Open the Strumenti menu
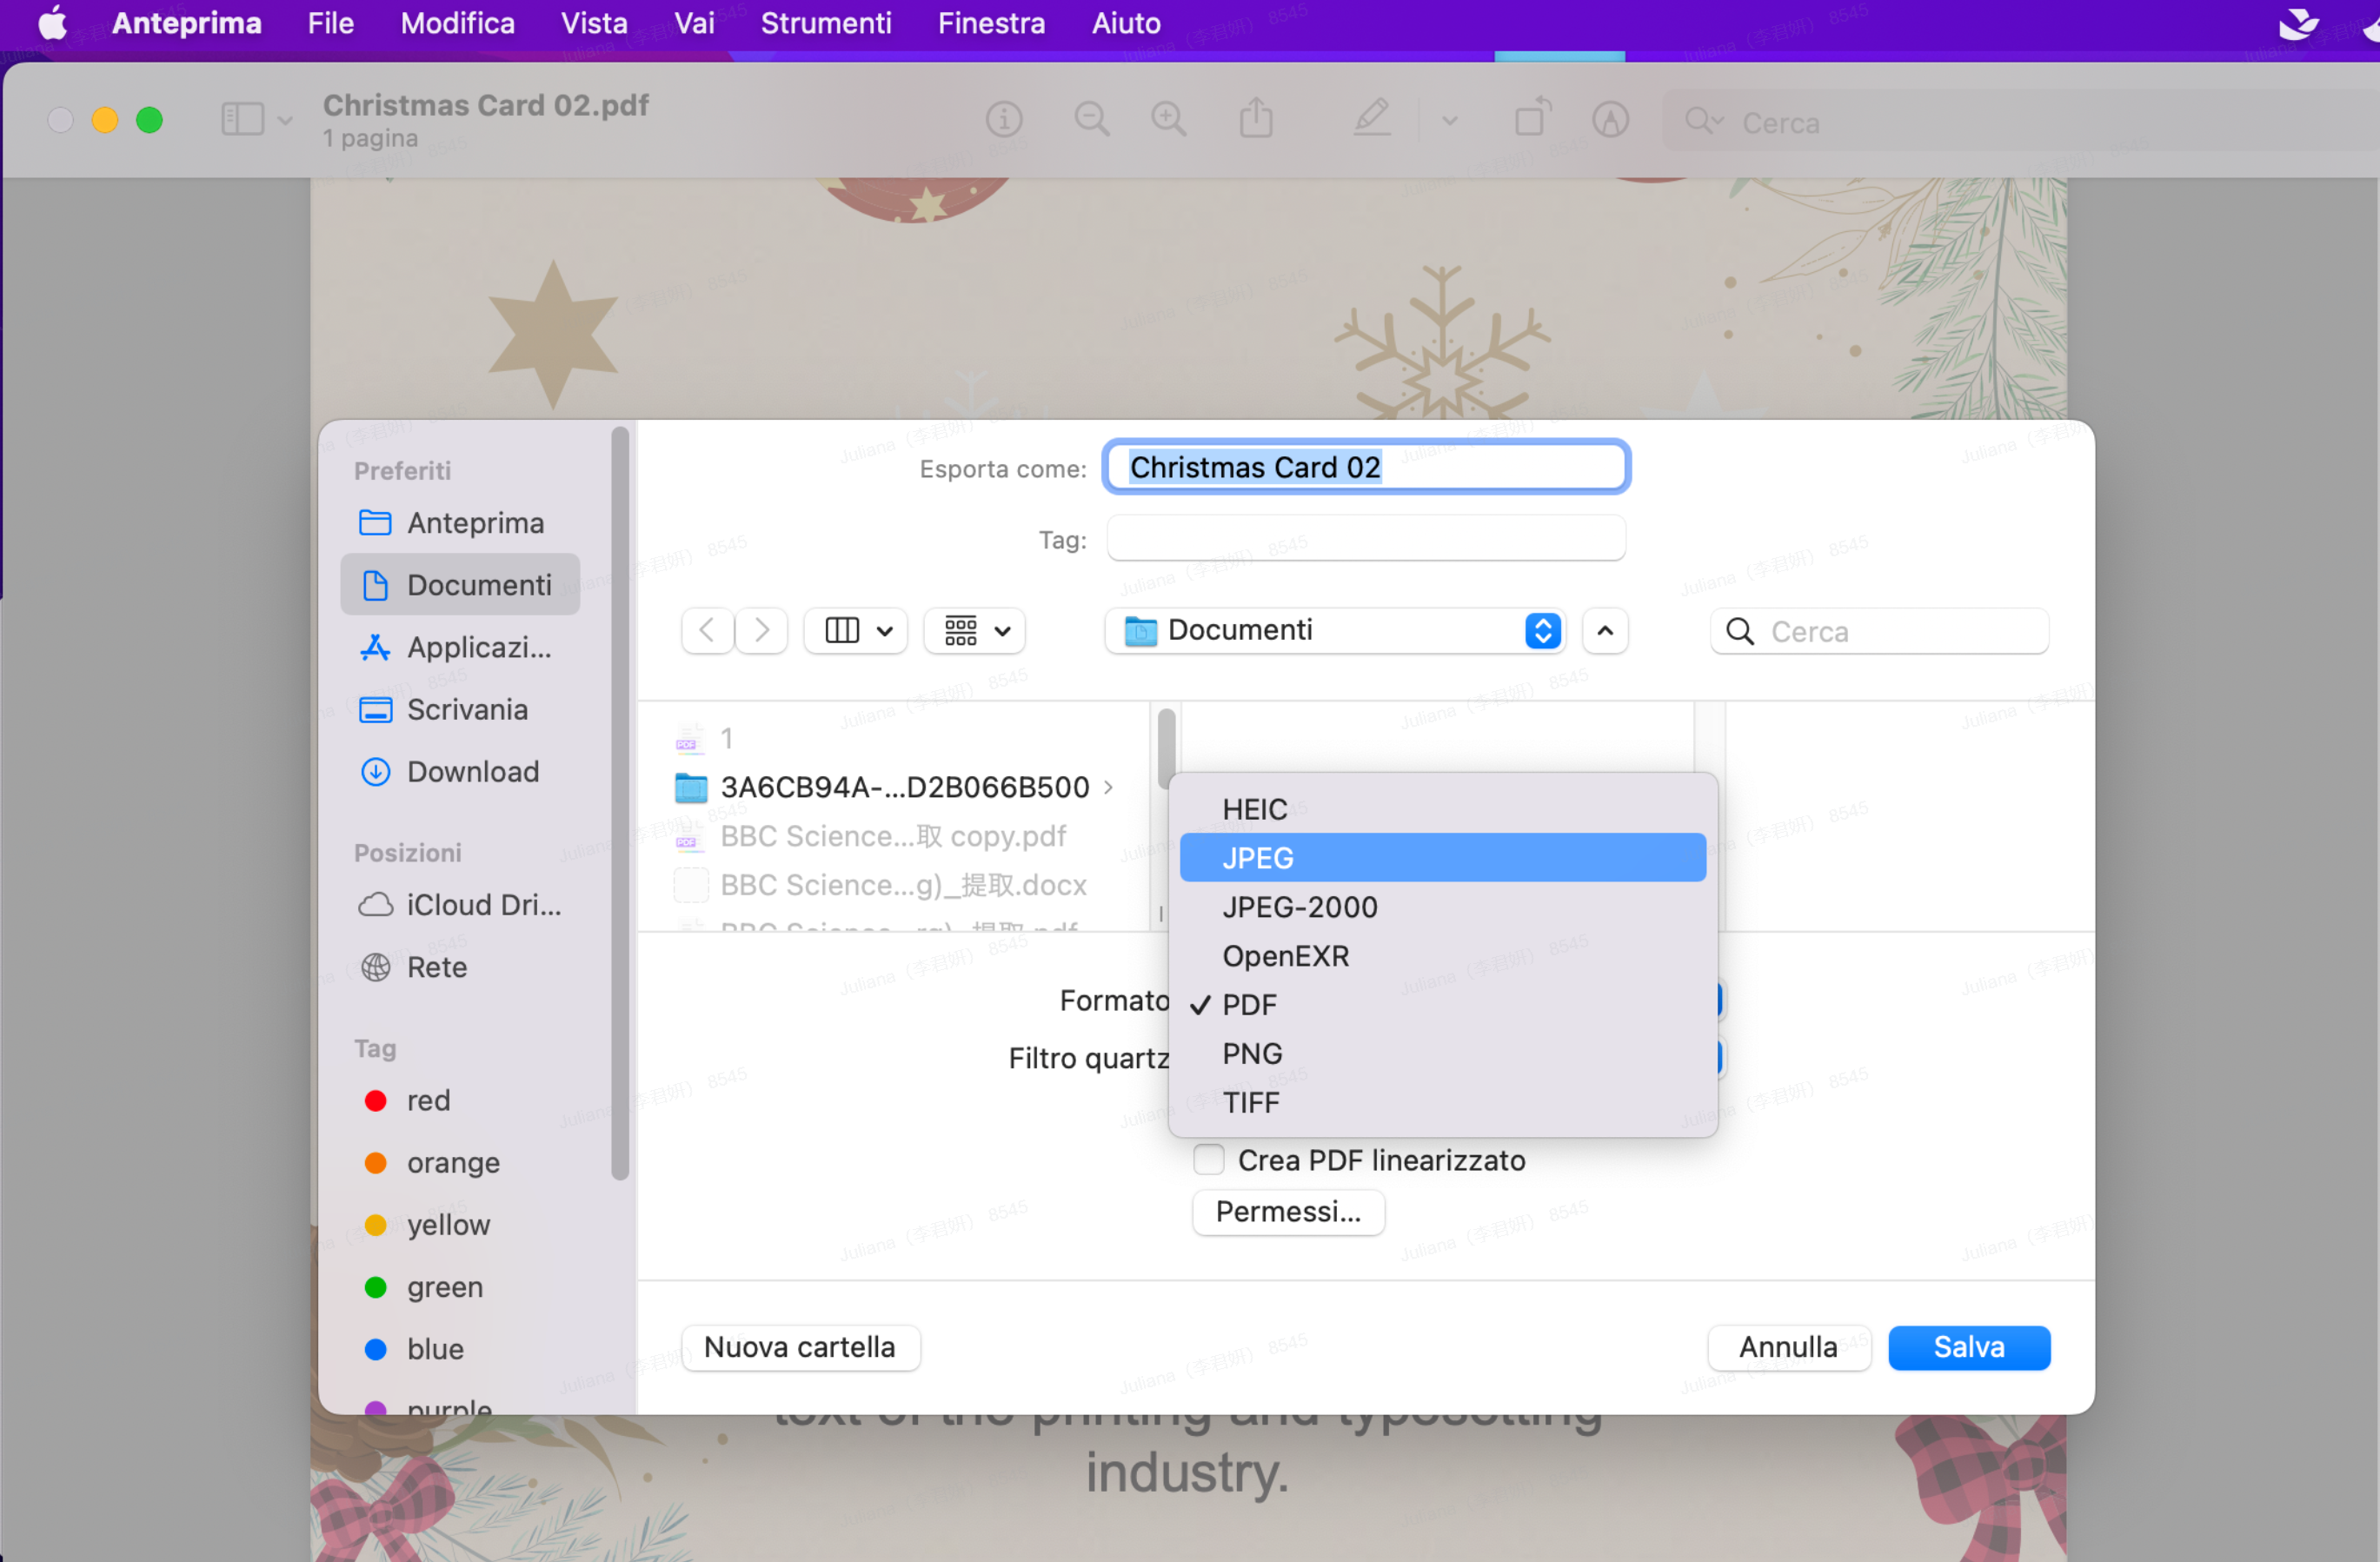The image size is (2380, 1562). (x=826, y=22)
